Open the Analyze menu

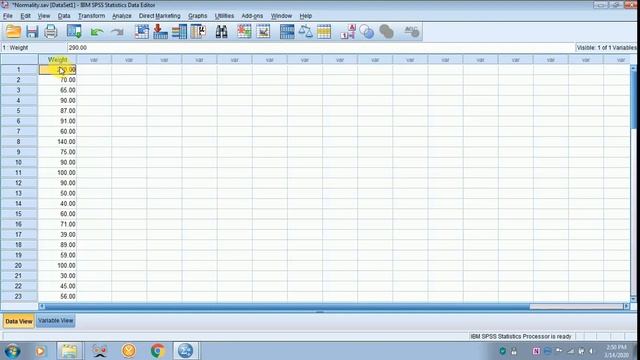tap(122, 16)
